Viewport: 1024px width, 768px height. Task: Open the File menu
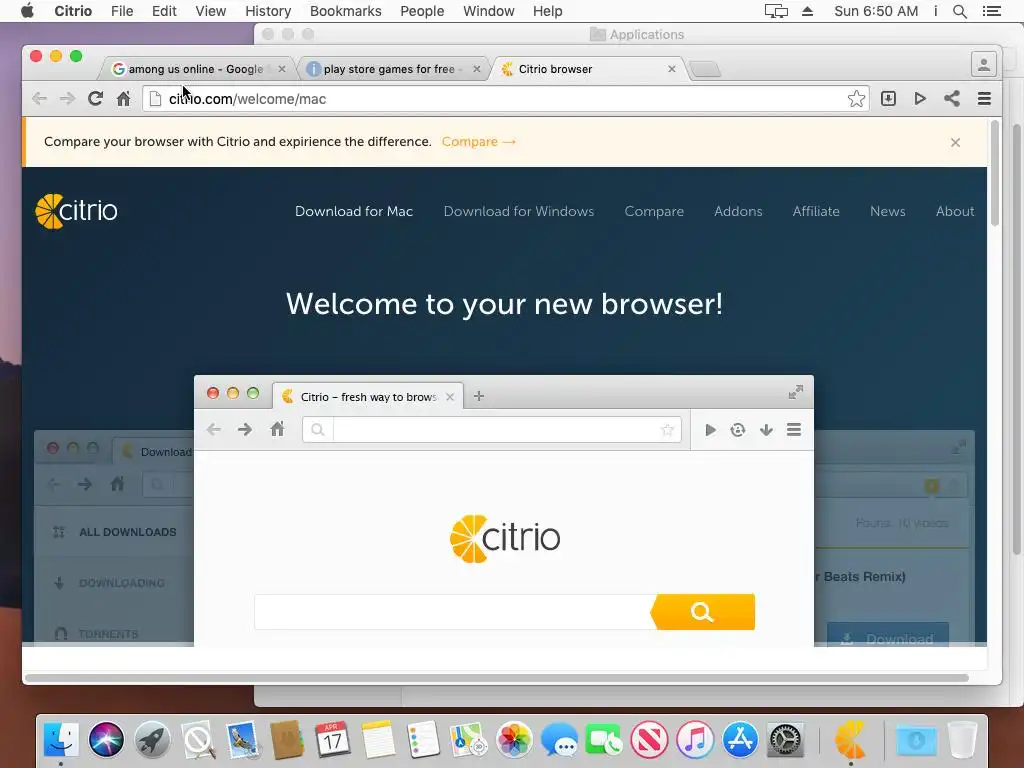click(121, 11)
